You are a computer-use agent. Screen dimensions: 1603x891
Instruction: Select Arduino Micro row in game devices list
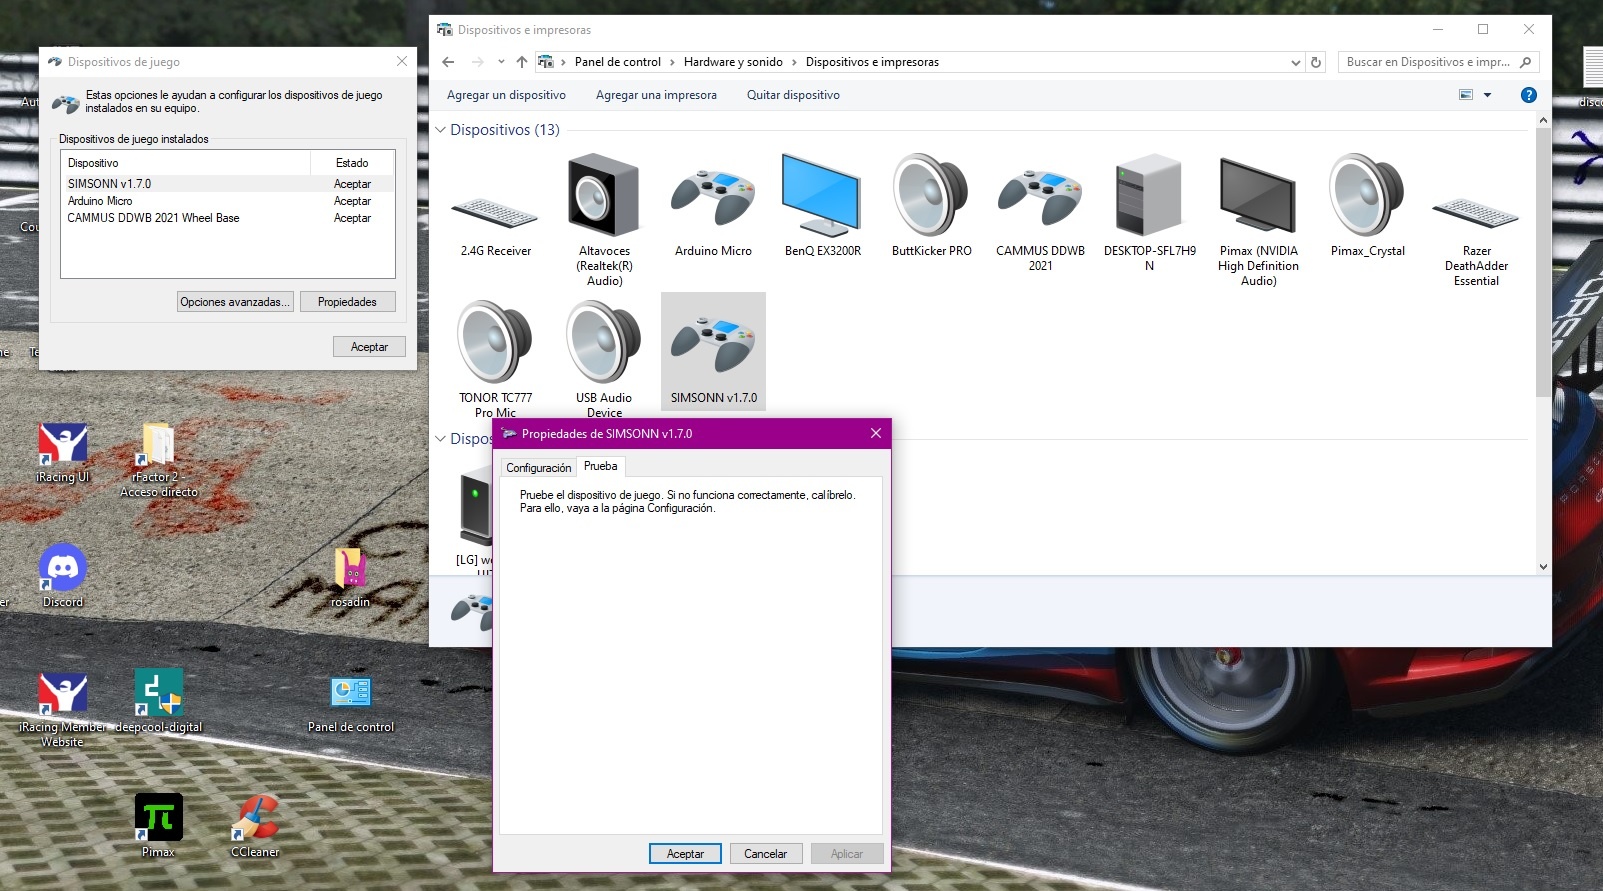pos(227,201)
